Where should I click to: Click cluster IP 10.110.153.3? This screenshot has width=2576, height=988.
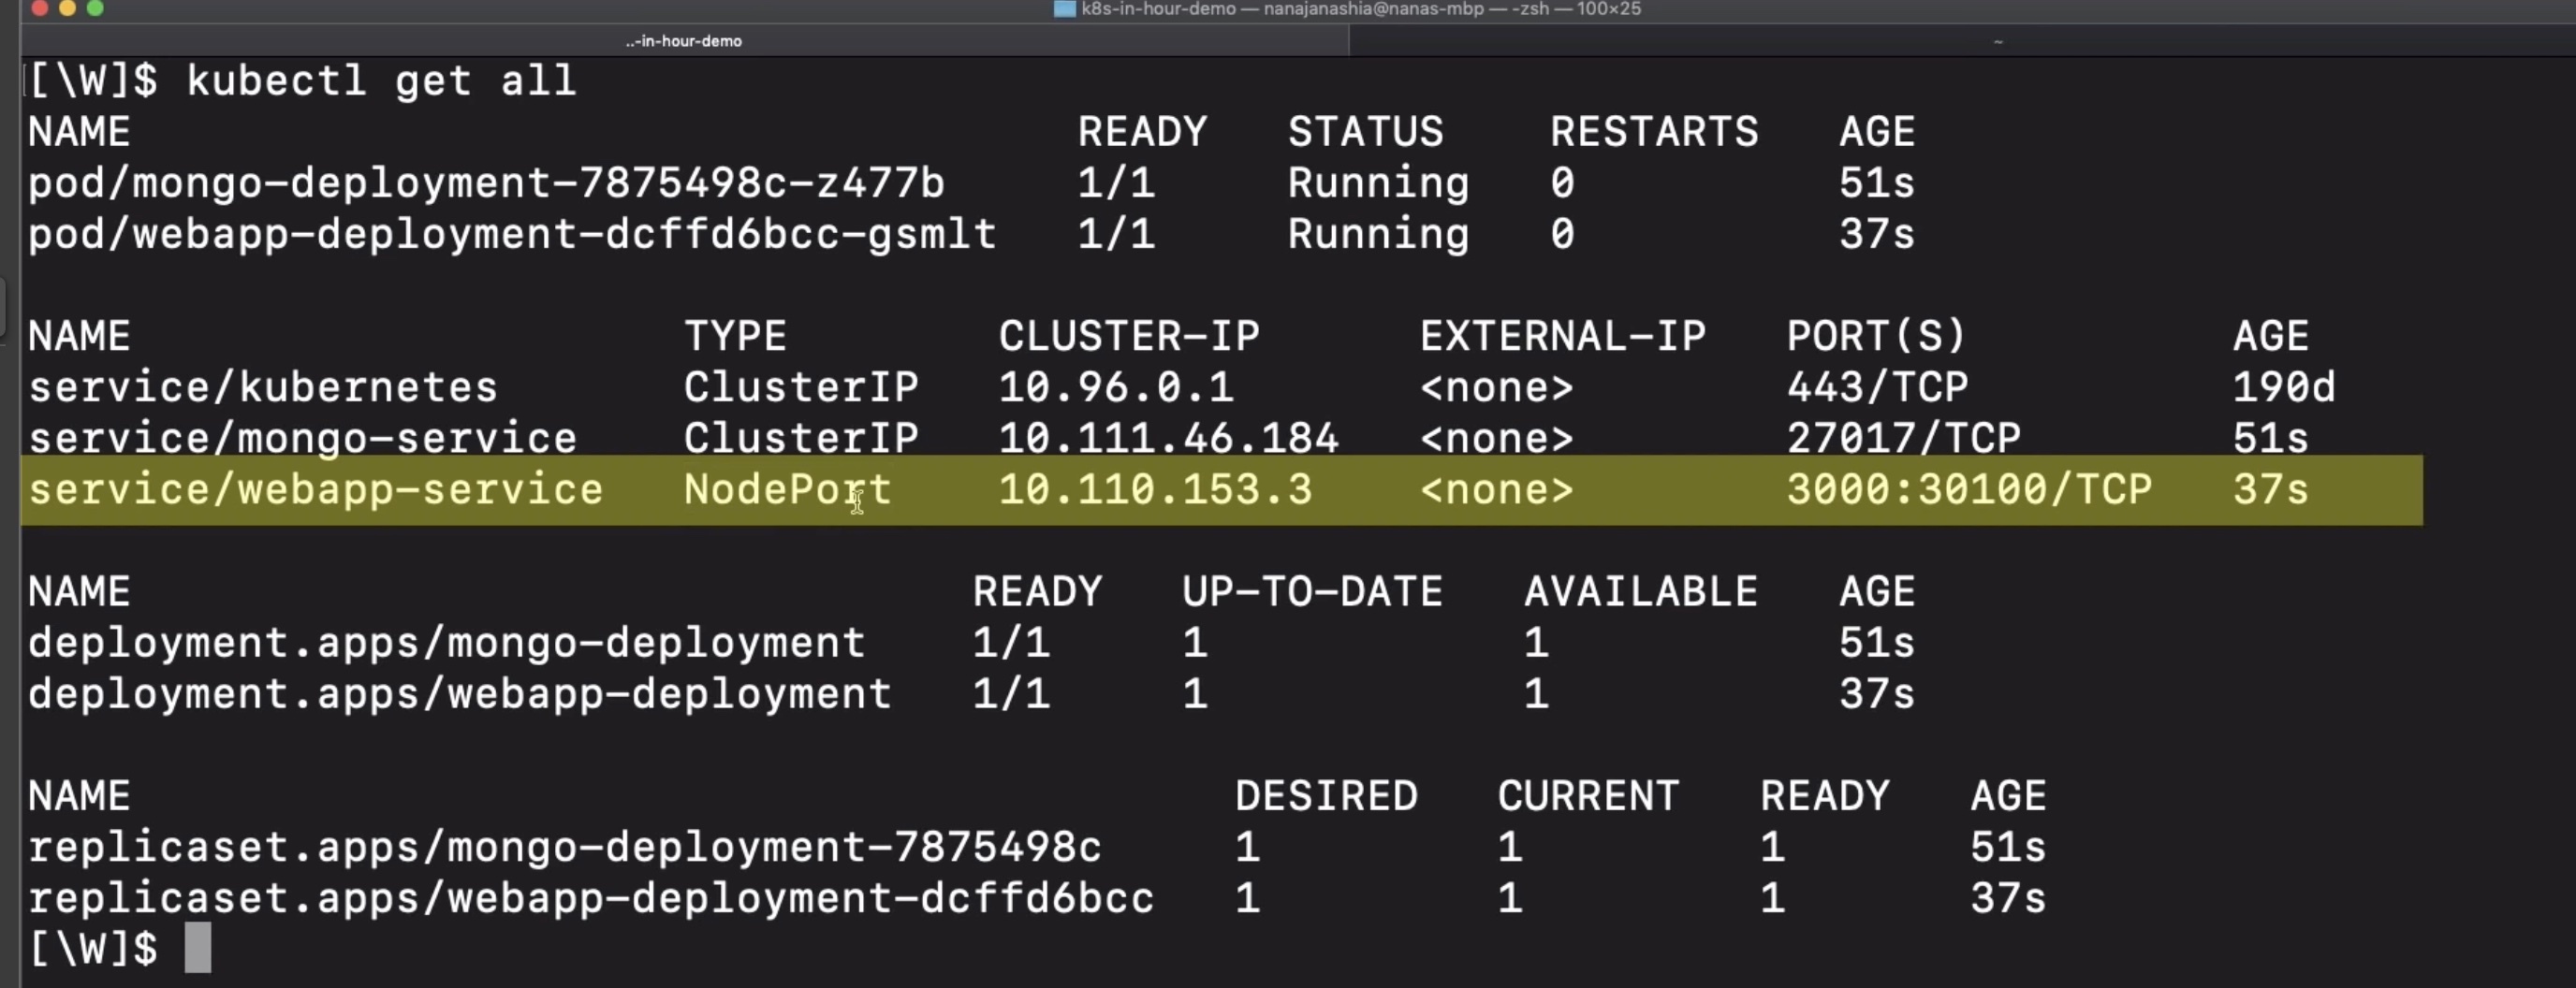[1155, 489]
